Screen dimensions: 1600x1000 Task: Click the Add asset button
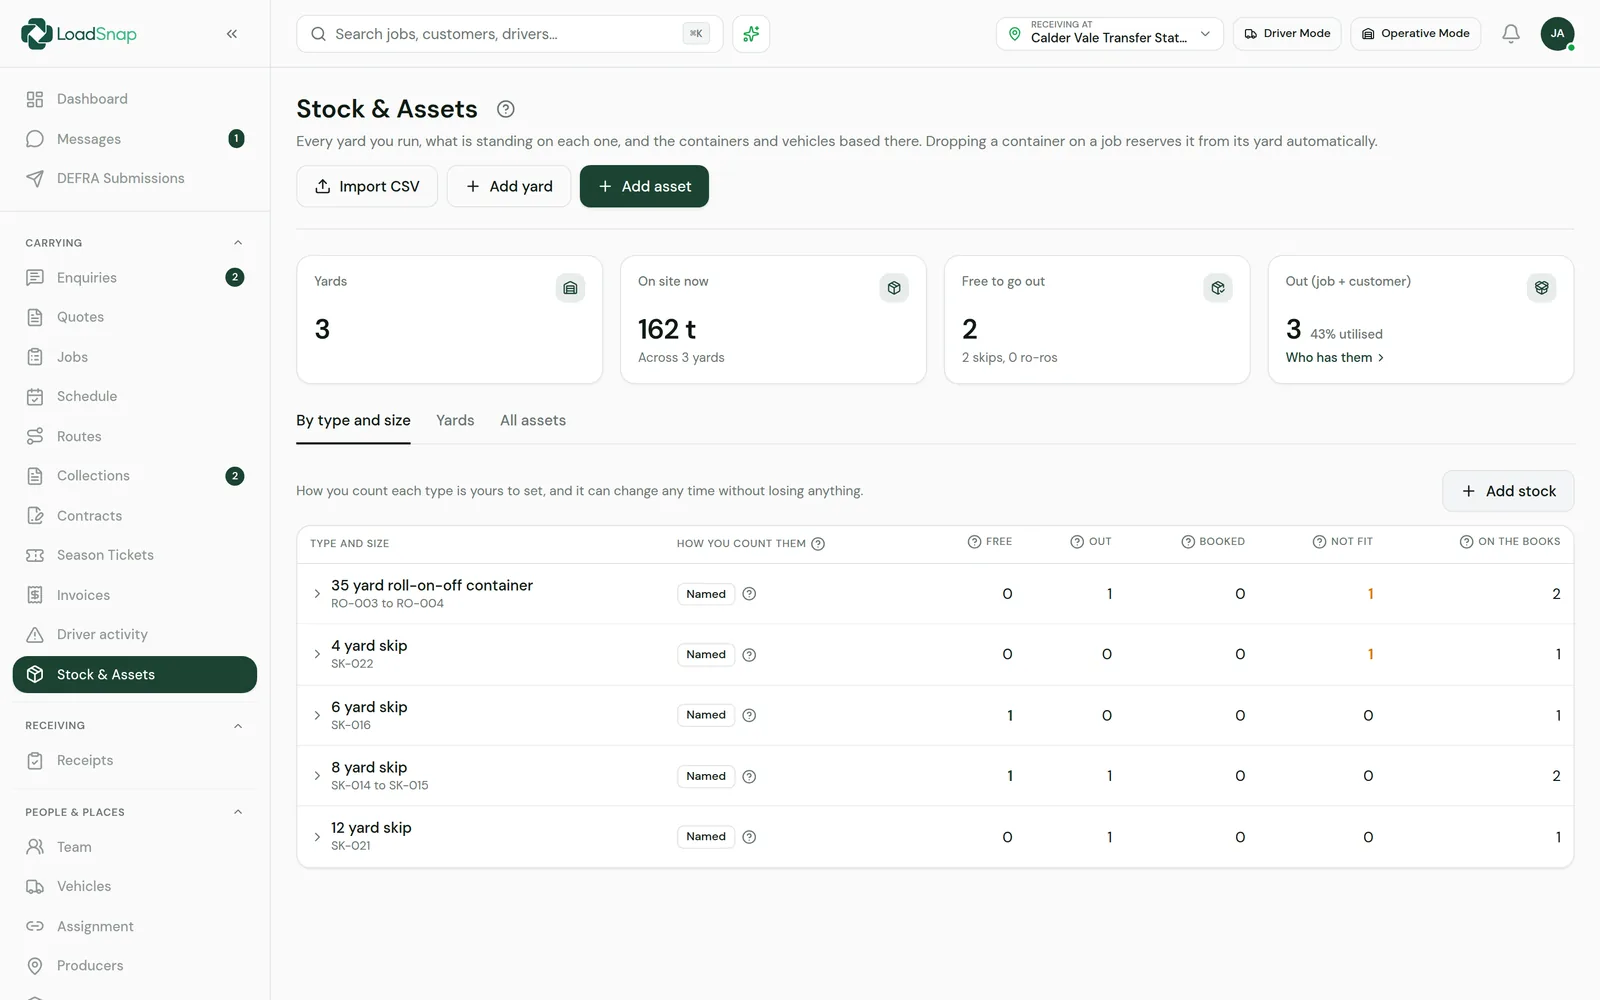[x=644, y=186]
